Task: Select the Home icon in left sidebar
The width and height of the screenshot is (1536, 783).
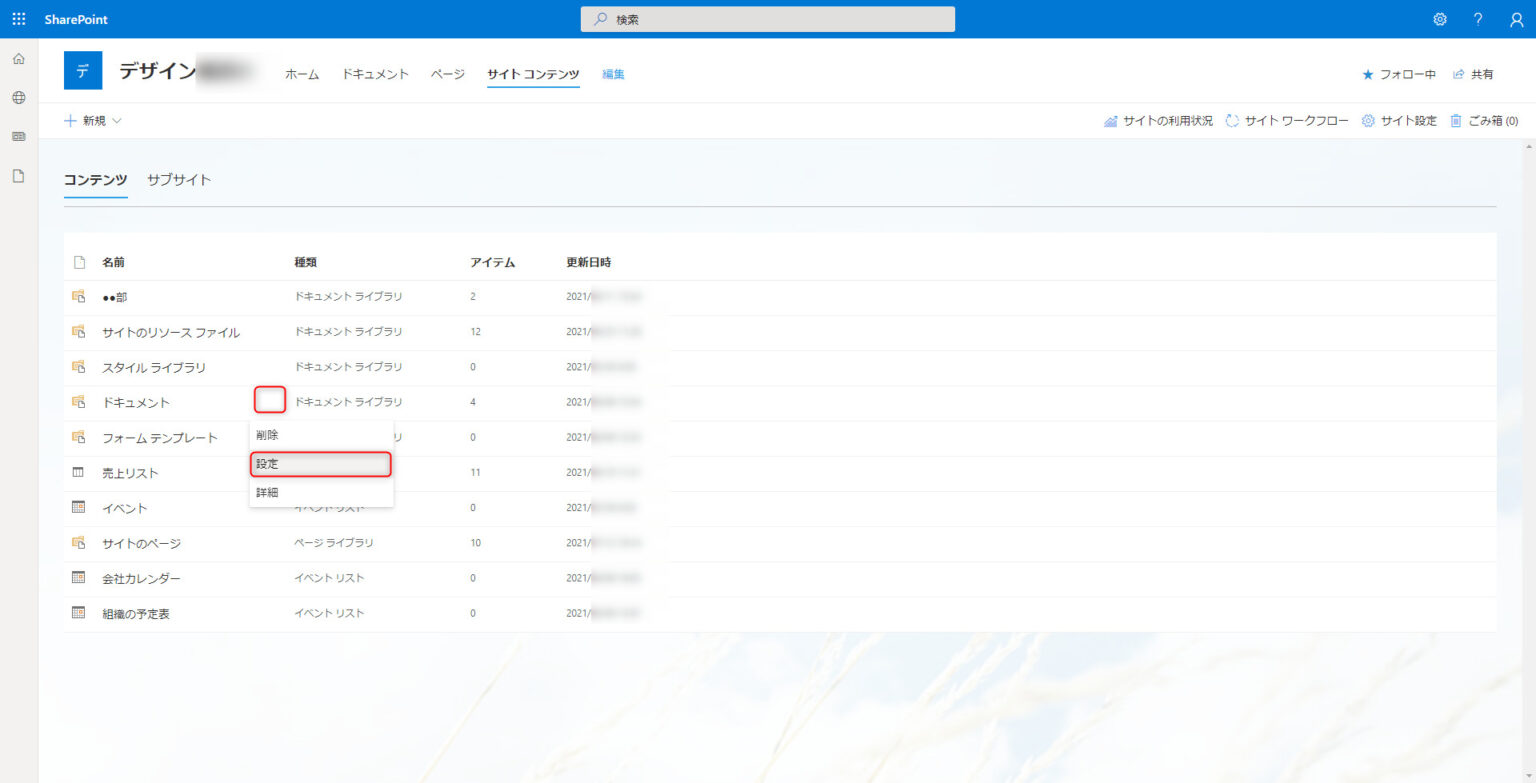Action: pyautogui.click(x=18, y=59)
